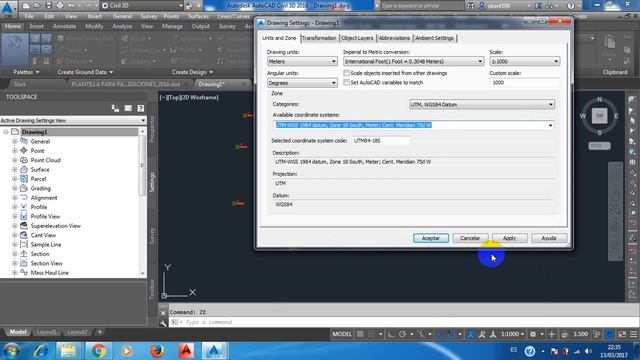Open Google Chrome from taskbar
Screen dimensions: 640x360
[x=98, y=351]
